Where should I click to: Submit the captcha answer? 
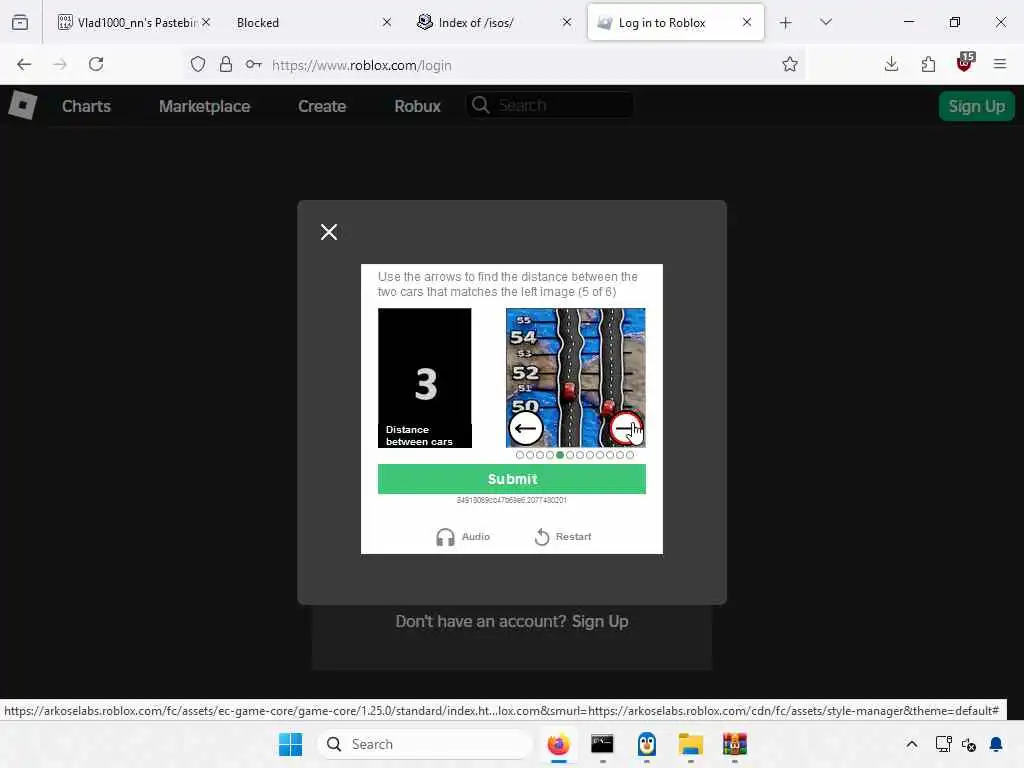click(x=511, y=479)
